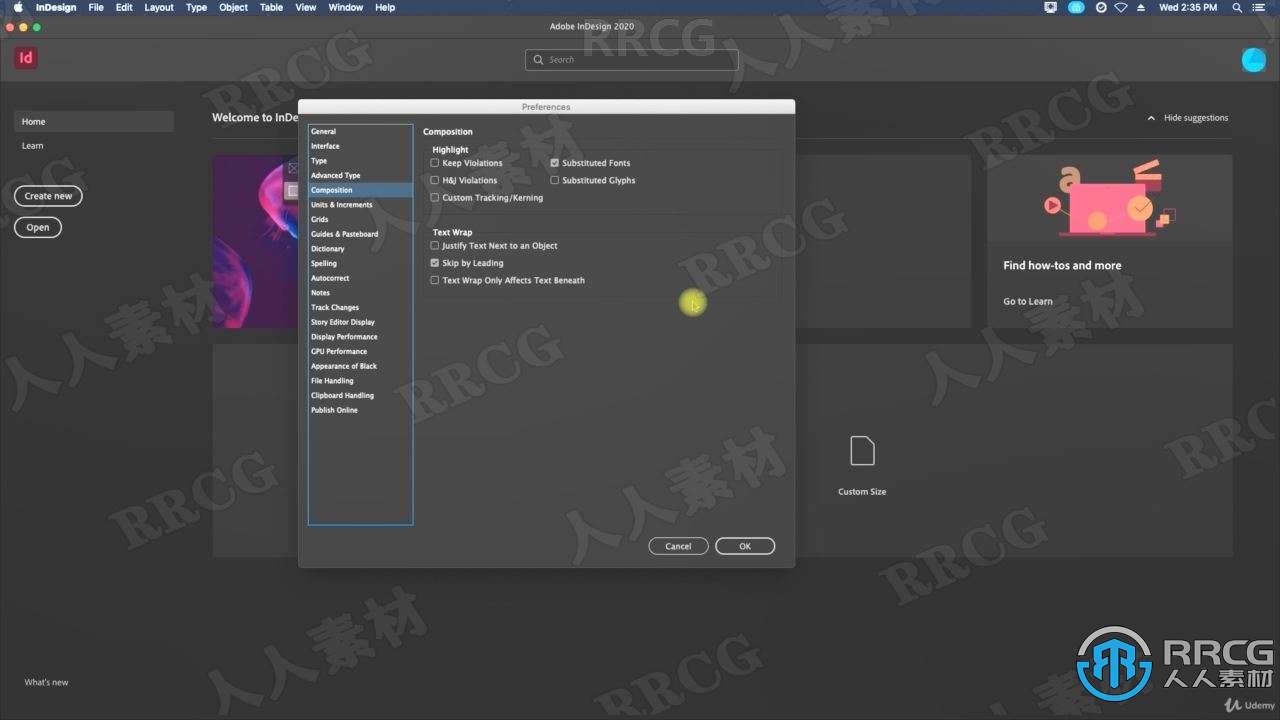Select the Home tab in sidebar

click(x=94, y=122)
